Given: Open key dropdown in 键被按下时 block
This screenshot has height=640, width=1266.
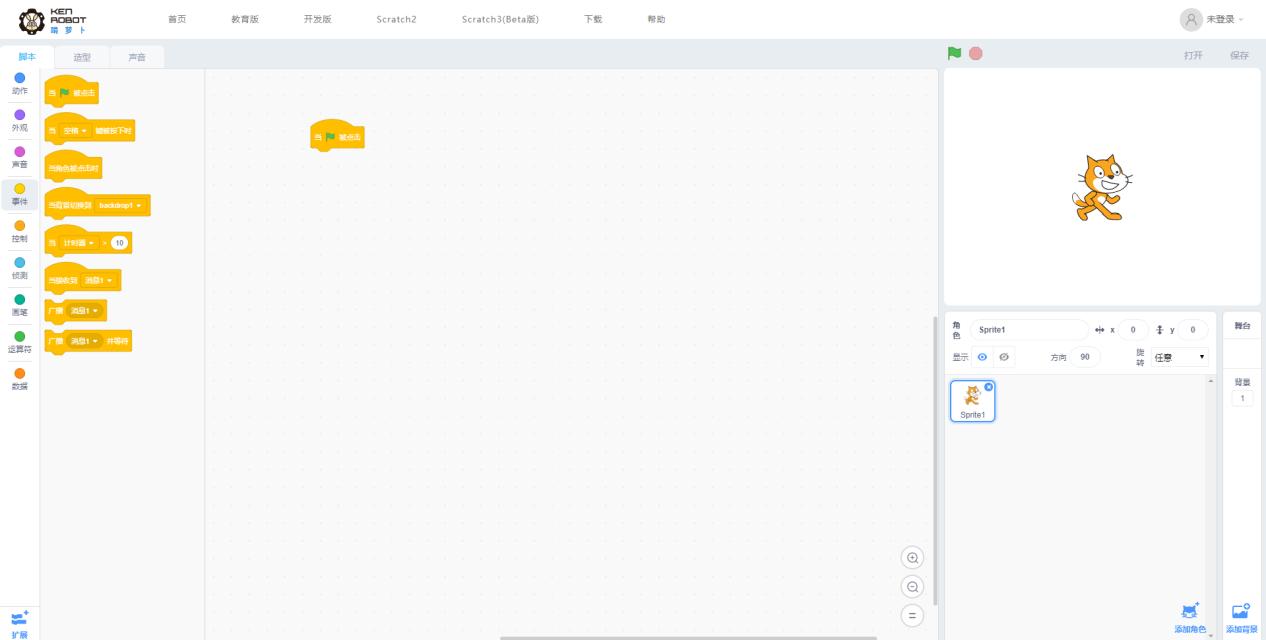Looking at the screenshot, I should [x=75, y=131].
